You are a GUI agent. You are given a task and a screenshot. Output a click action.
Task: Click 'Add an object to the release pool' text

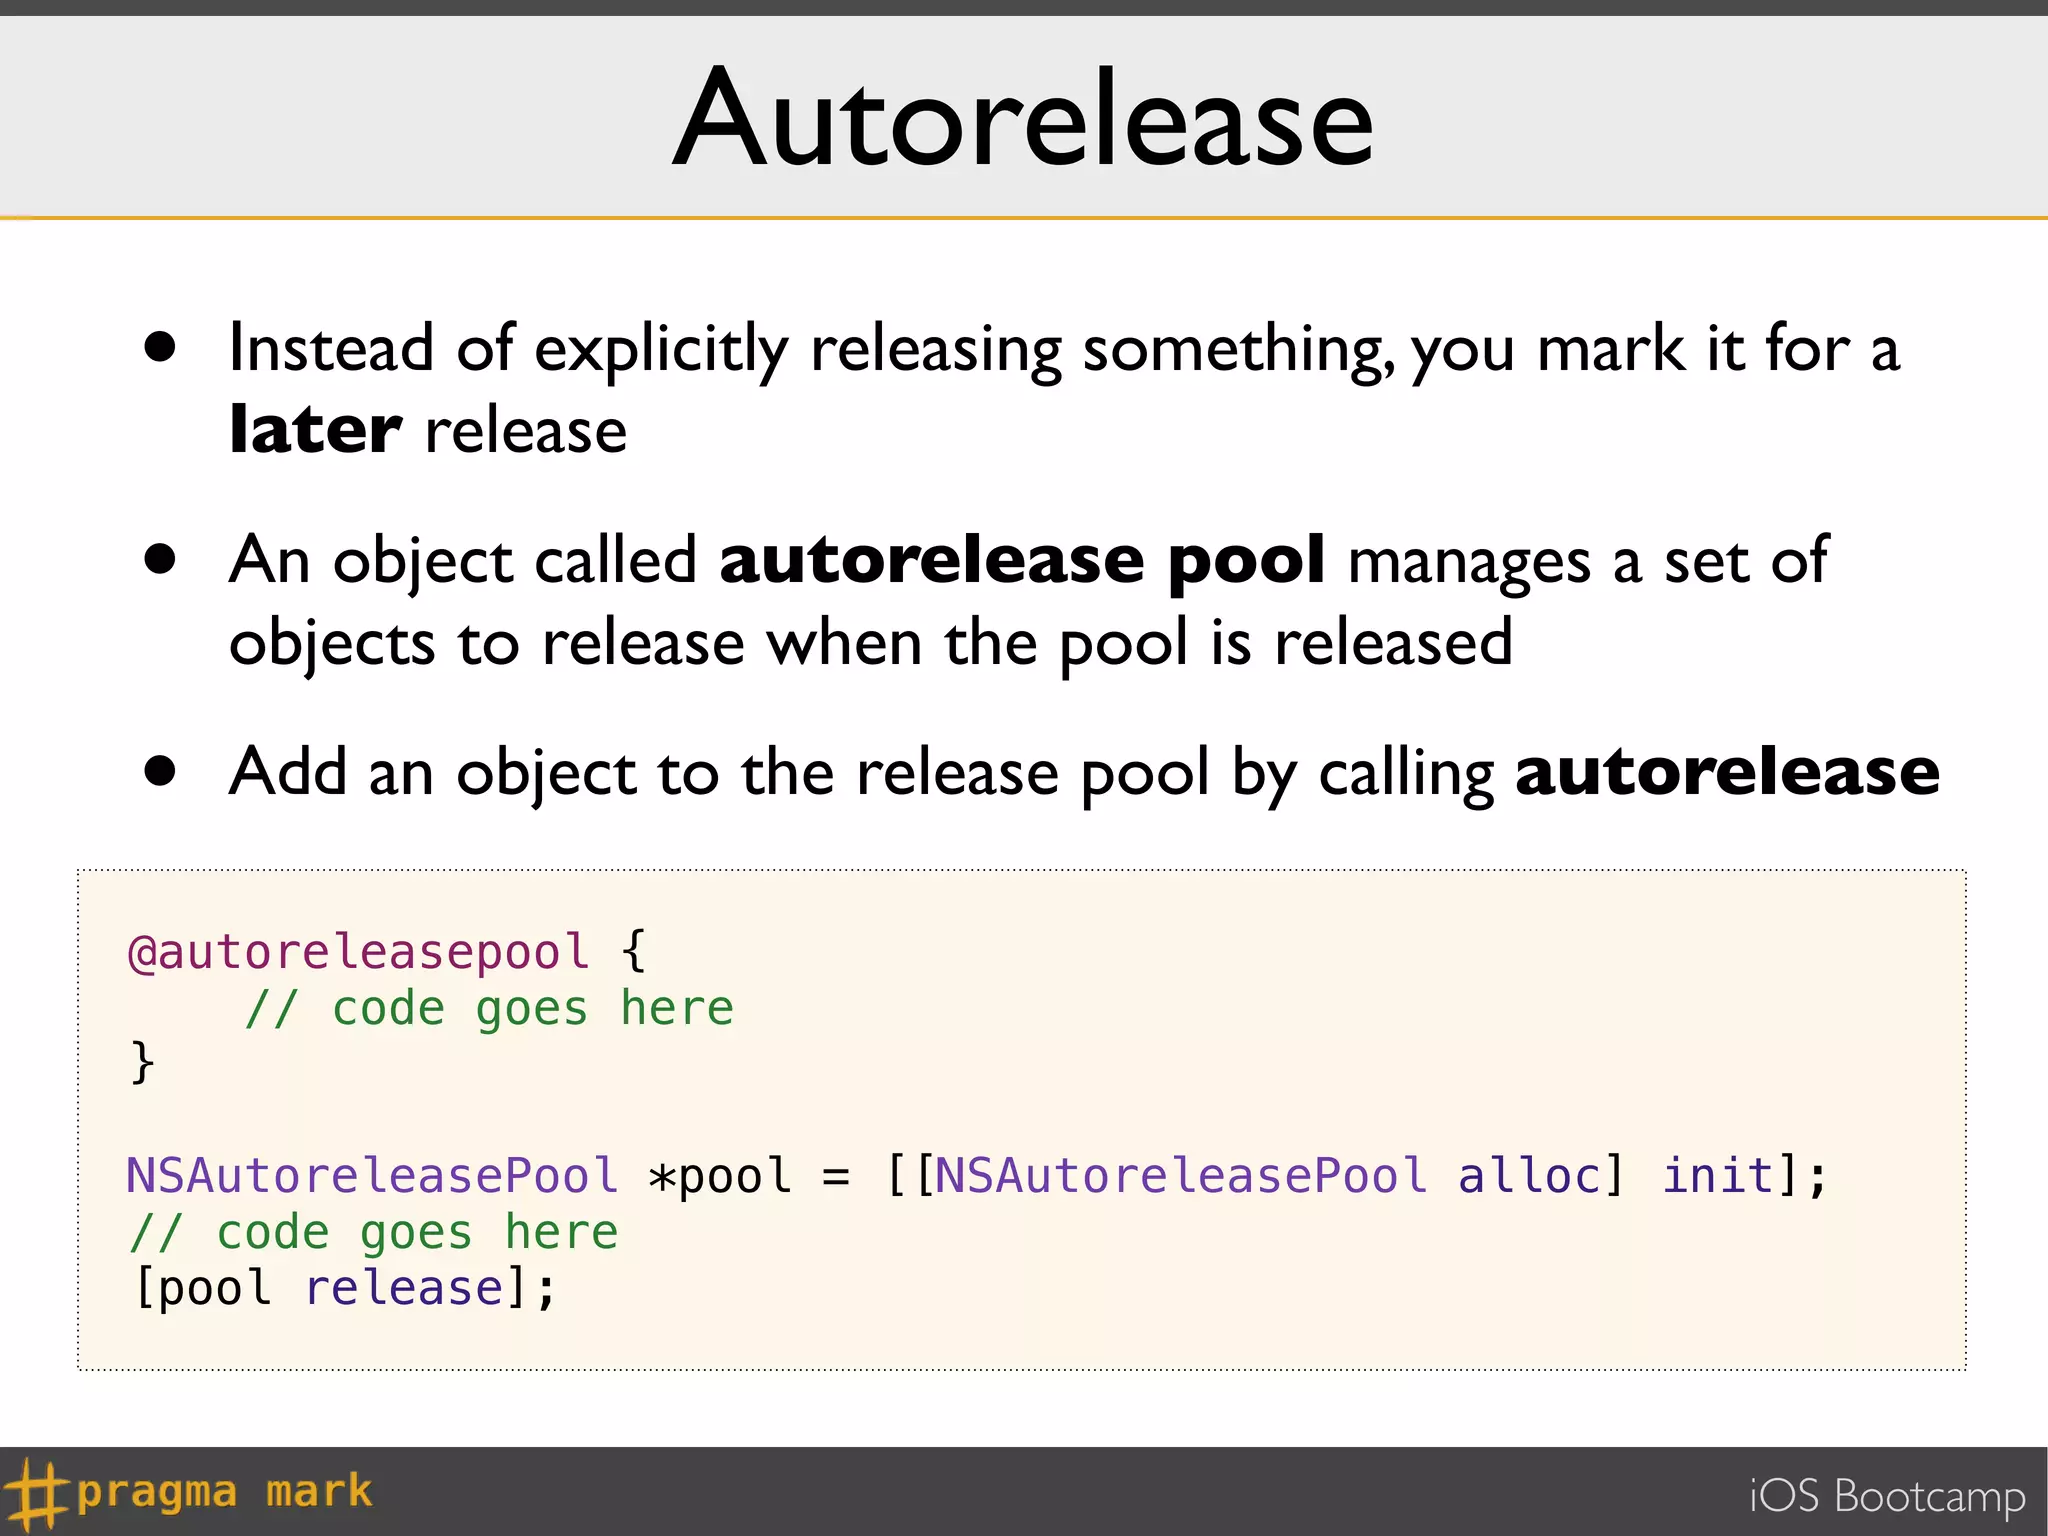point(720,774)
